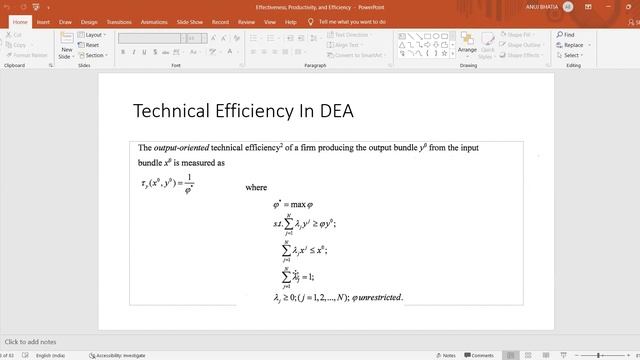This screenshot has width=640, height=360.
Task: Open the Align Text dropdown
Action: coord(344,45)
